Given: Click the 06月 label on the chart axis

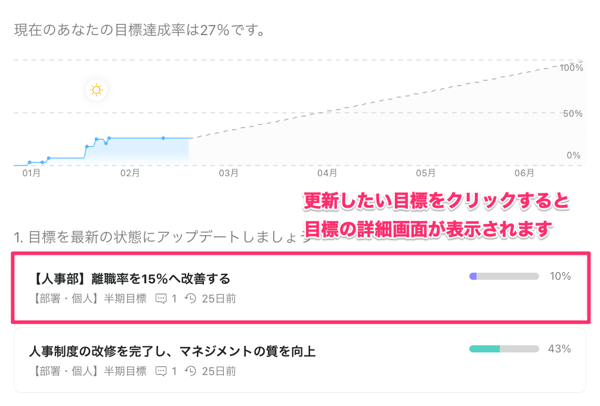Looking at the screenshot, I should 524,173.
